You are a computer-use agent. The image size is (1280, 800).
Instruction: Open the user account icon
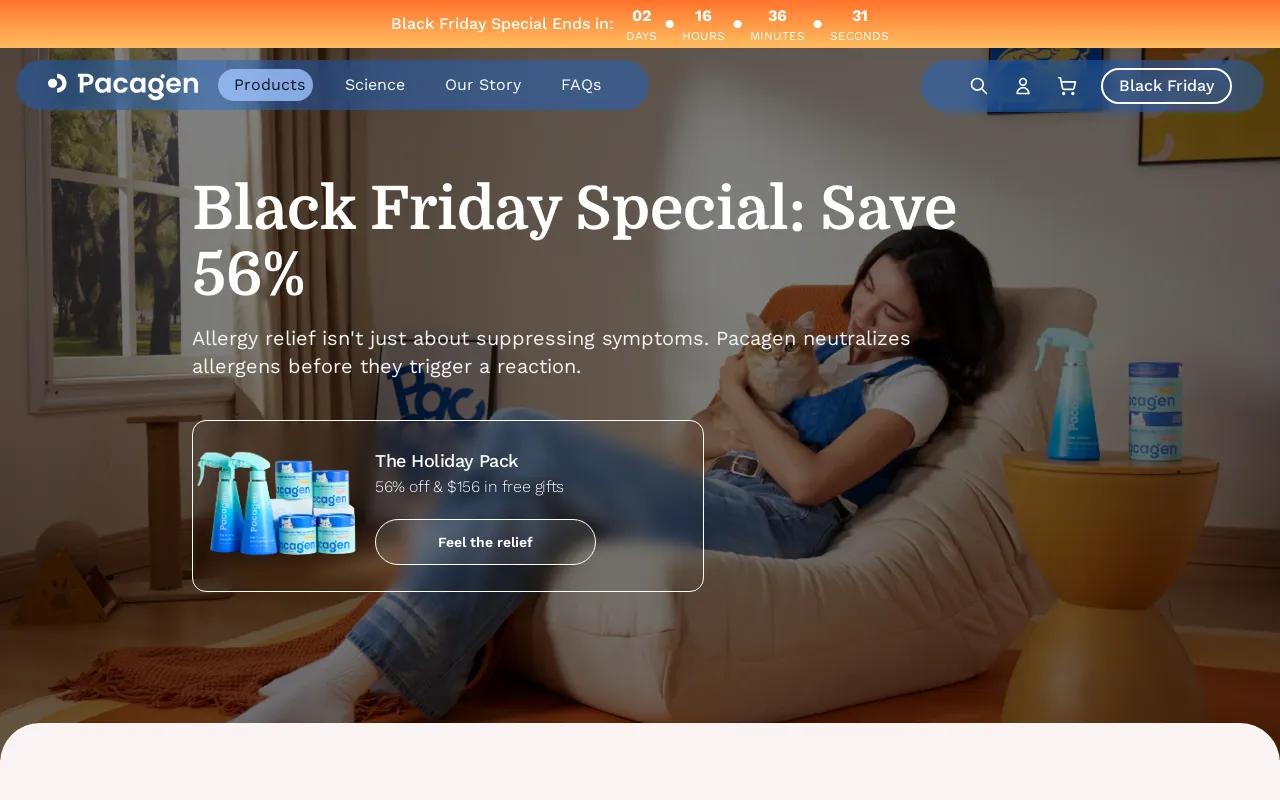click(1023, 86)
